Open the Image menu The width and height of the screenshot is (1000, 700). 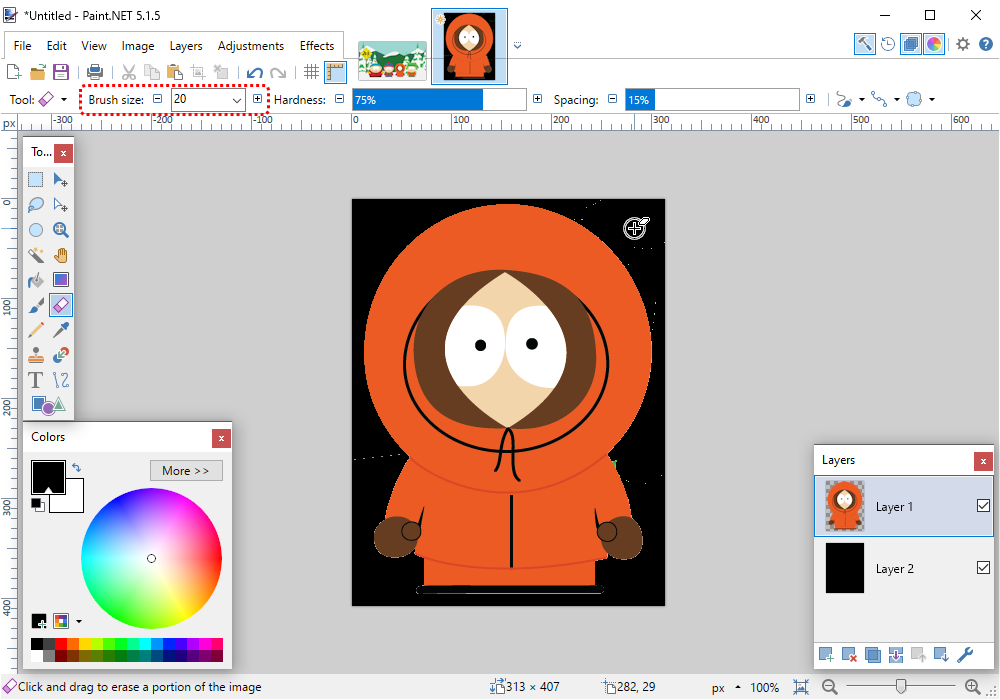pos(138,46)
